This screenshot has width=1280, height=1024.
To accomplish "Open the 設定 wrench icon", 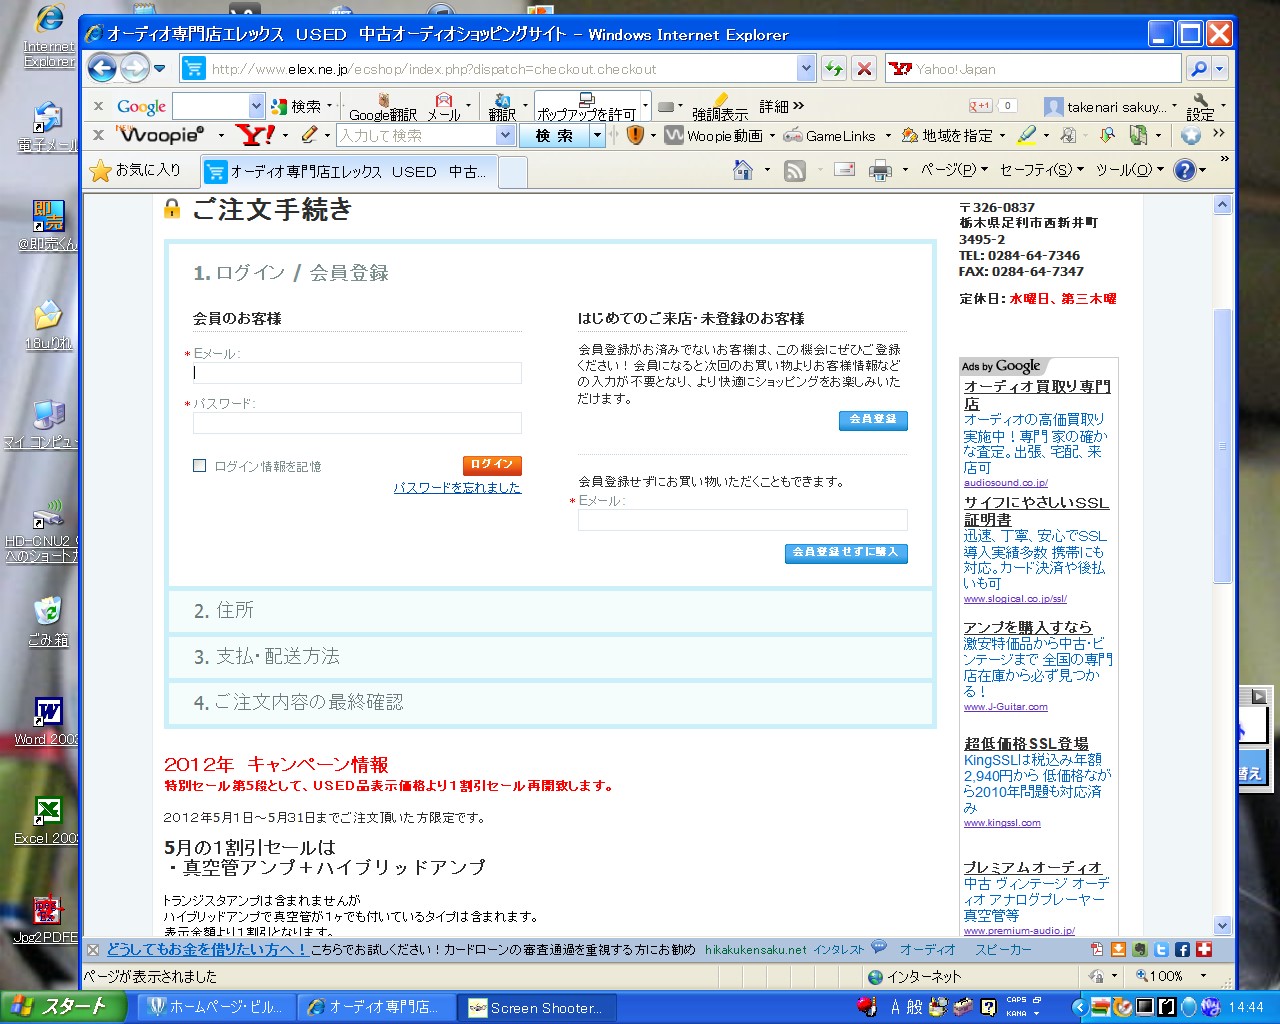I will point(1200,107).
